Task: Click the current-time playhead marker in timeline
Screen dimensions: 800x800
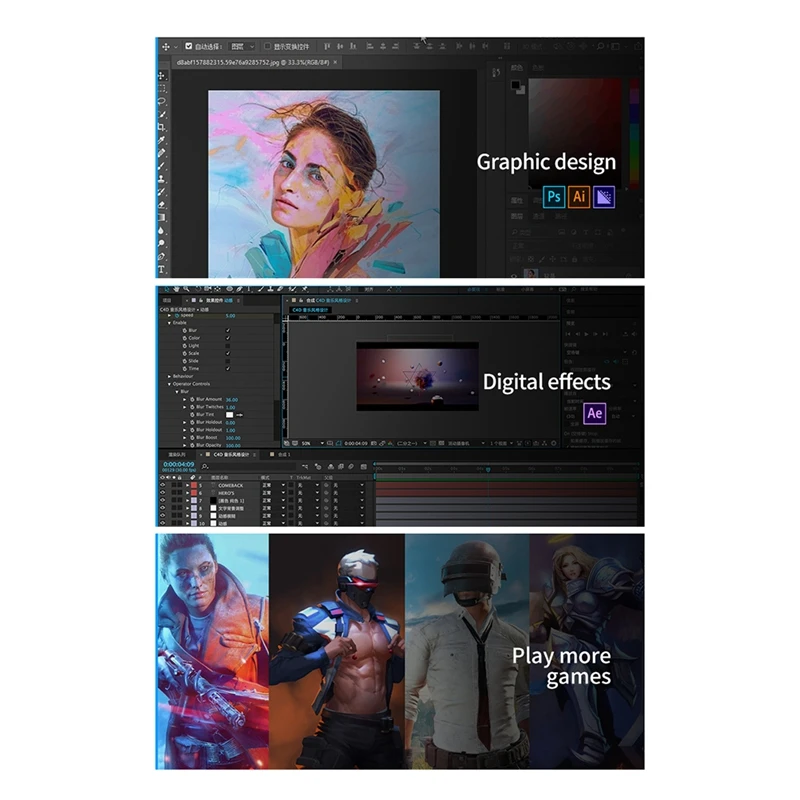Action: (x=488, y=469)
